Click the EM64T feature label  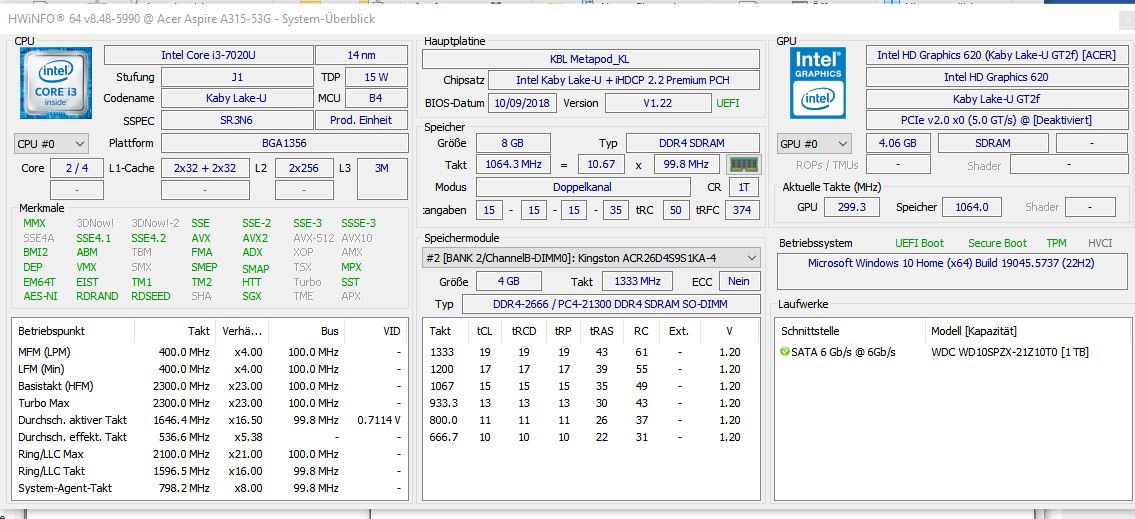coord(39,282)
